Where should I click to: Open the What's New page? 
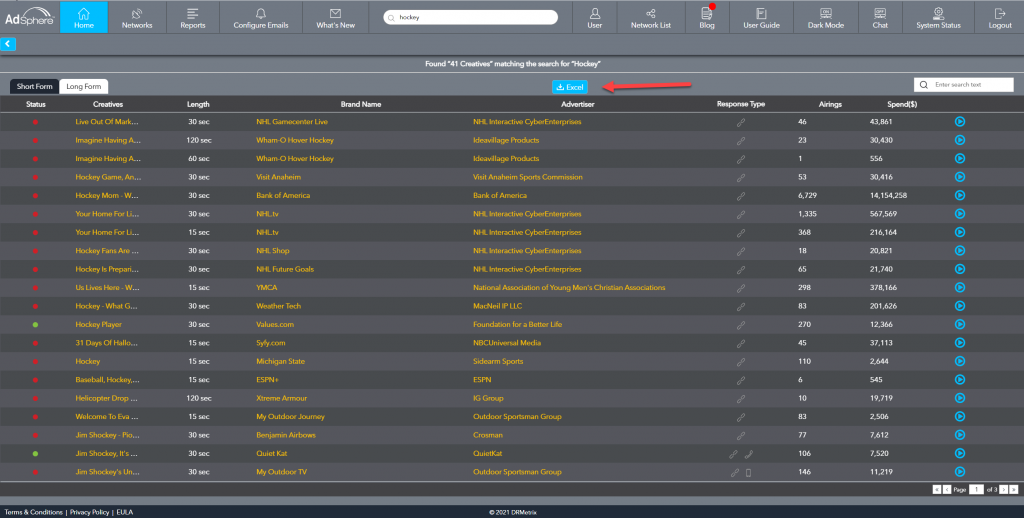point(336,17)
